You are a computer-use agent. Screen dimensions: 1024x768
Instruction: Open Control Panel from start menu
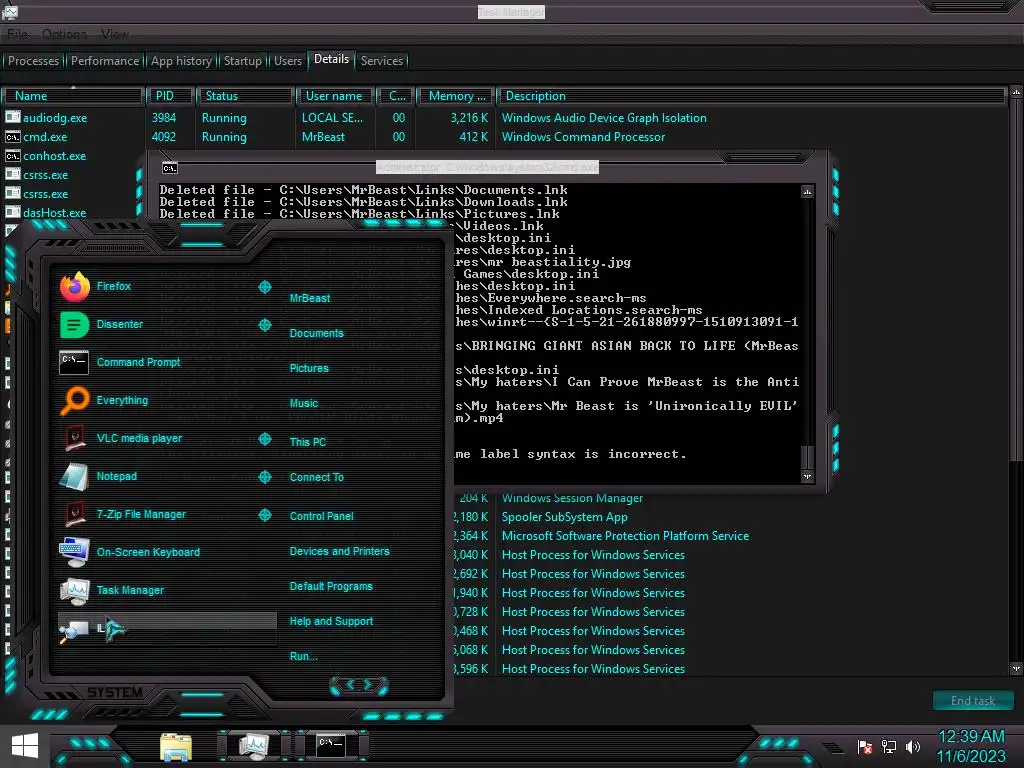tap(321, 516)
